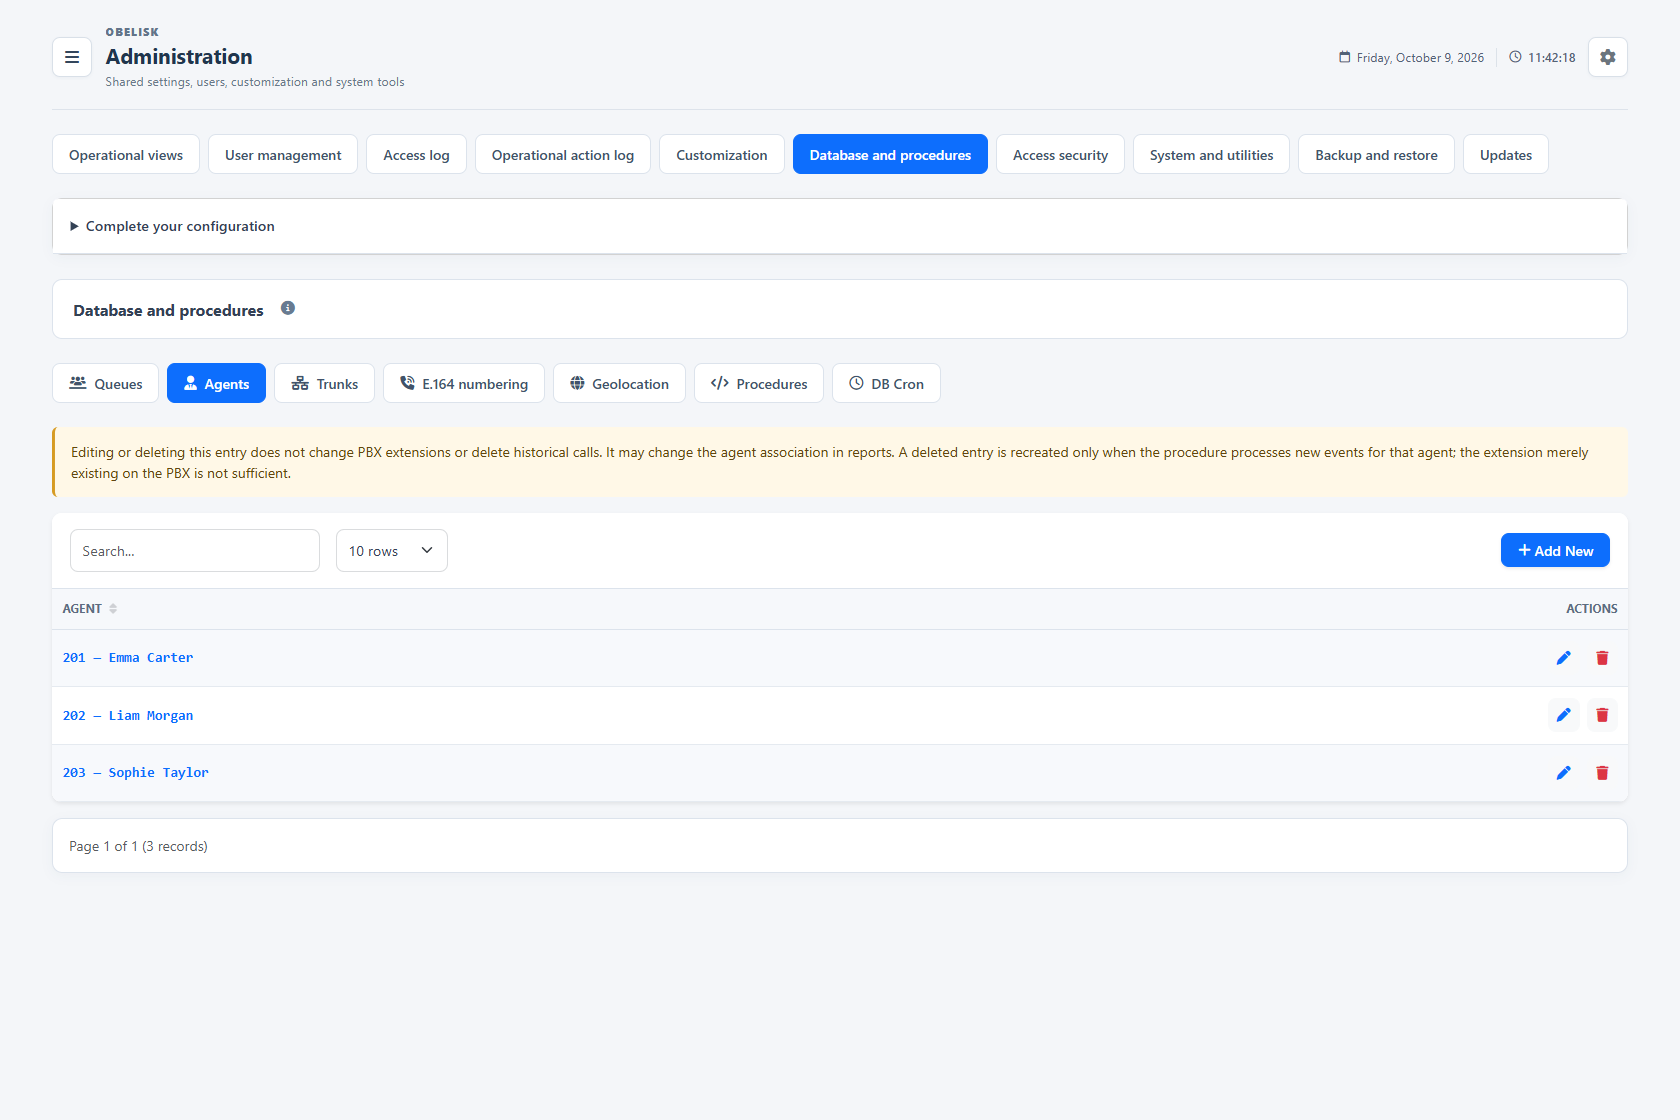The image size is (1680, 1120).
Task: Open settings via the gear icon
Action: (x=1607, y=57)
